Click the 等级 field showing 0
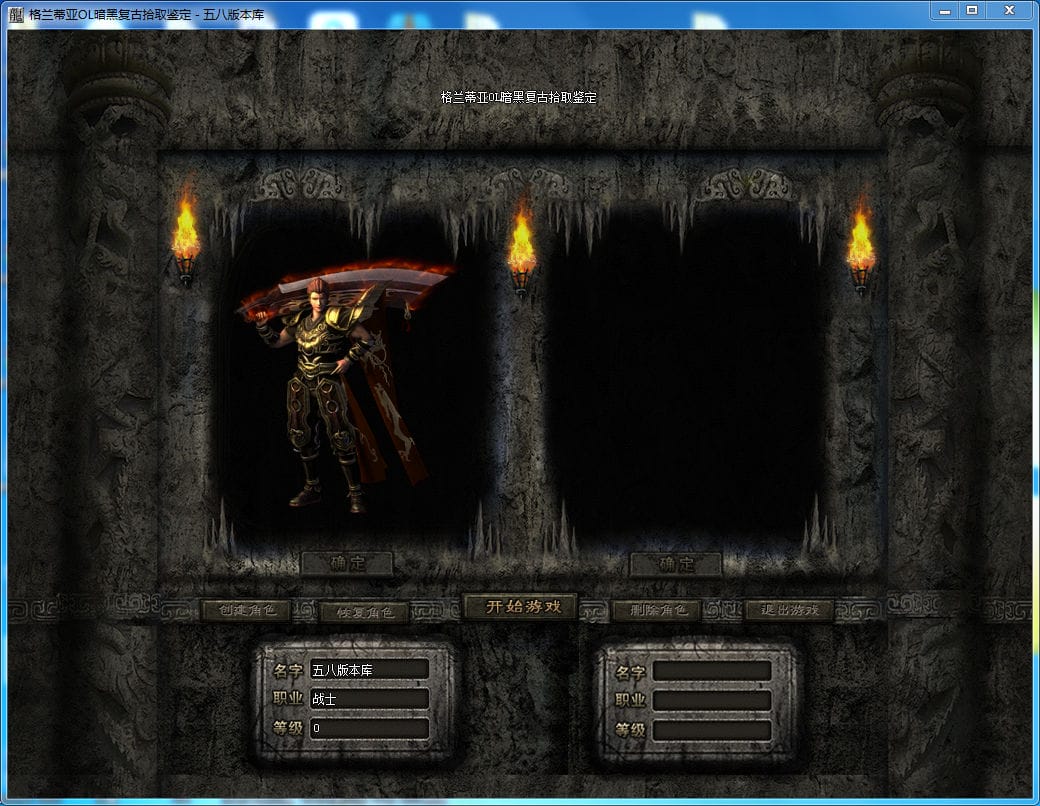 point(369,729)
